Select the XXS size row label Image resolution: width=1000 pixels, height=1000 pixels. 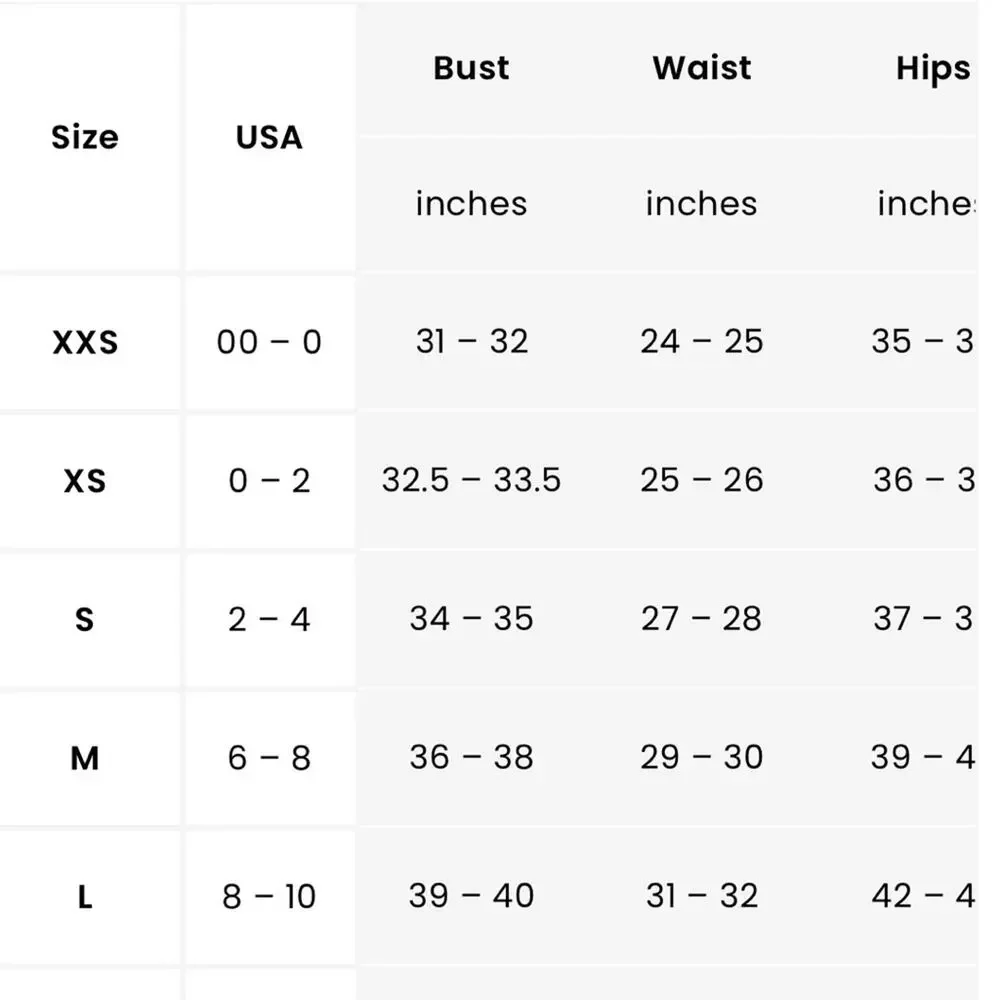coord(85,343)
